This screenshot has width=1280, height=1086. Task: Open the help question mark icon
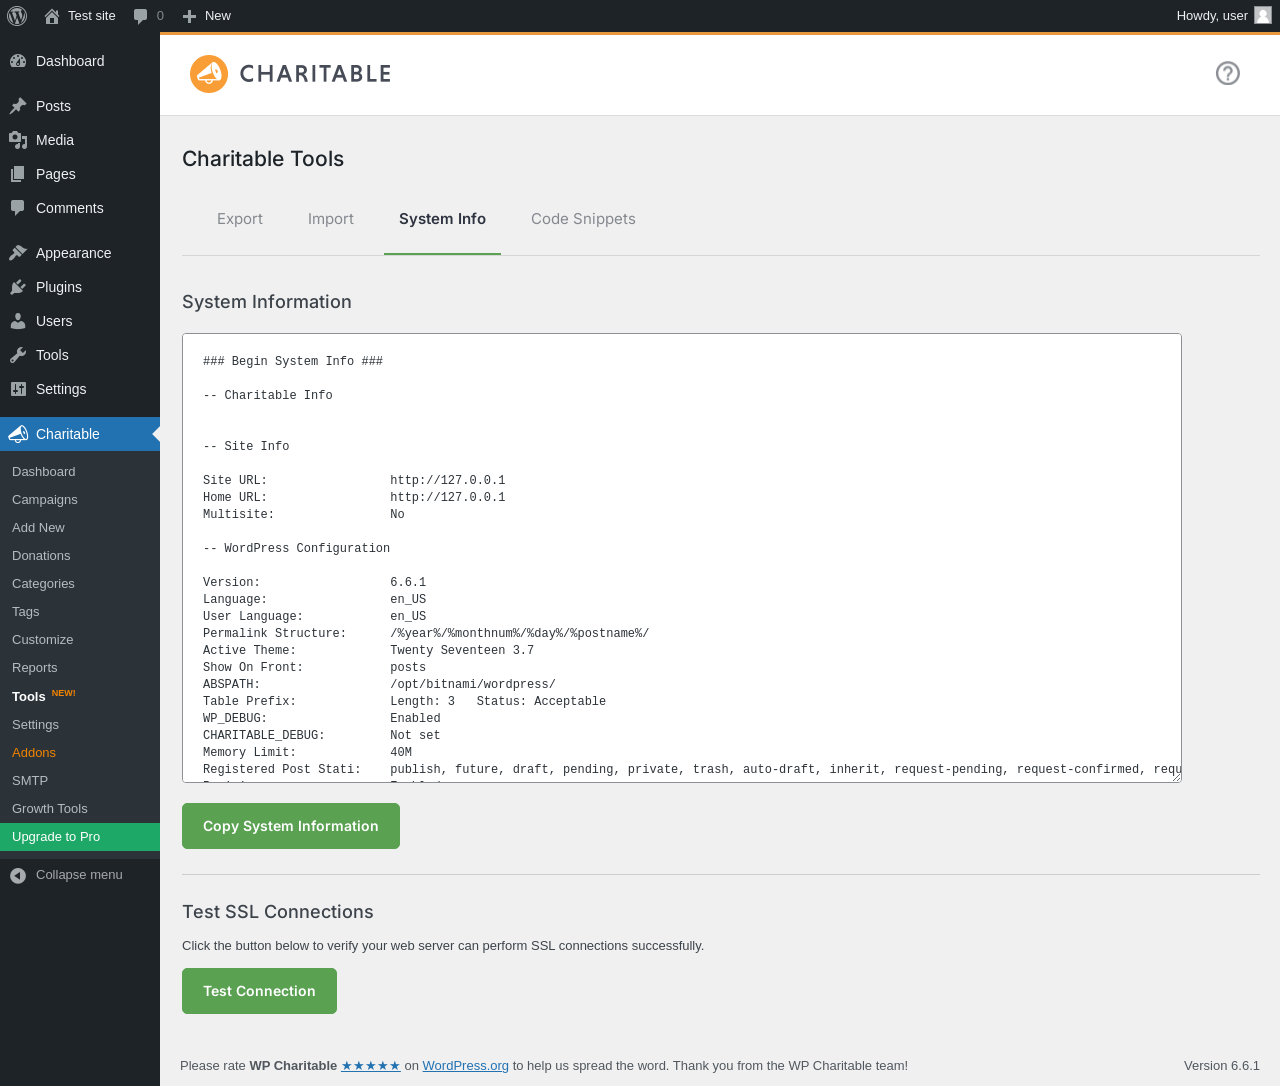[1228, 73]
